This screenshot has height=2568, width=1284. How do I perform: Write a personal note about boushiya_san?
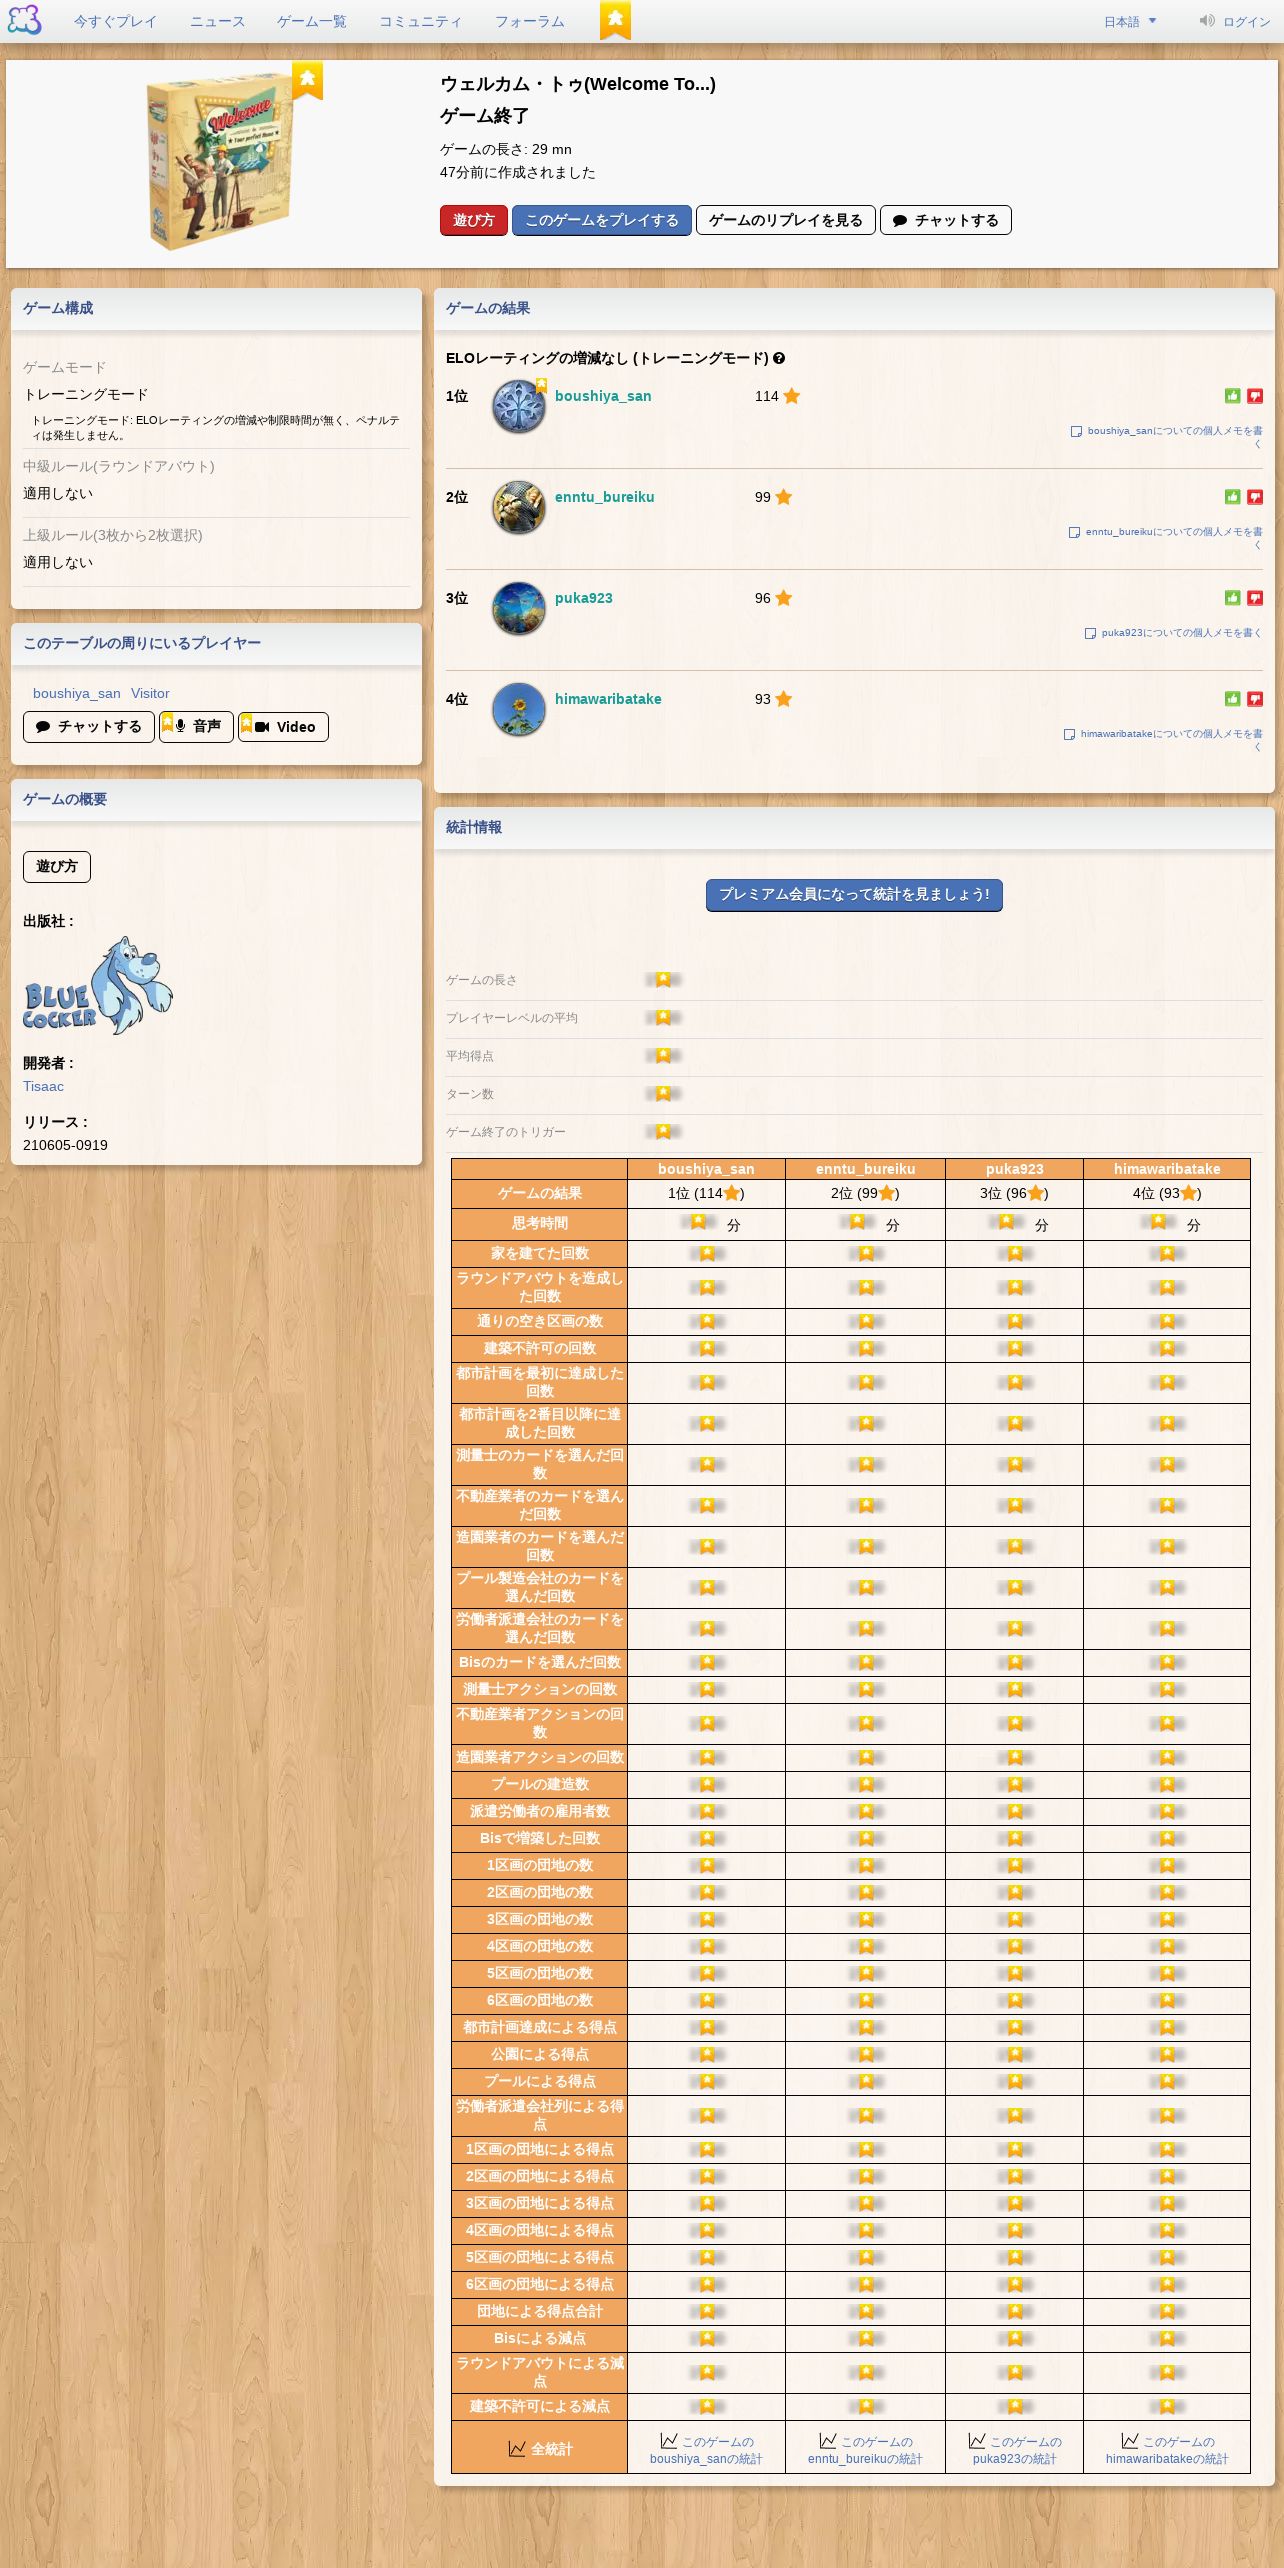(1166, 437)
